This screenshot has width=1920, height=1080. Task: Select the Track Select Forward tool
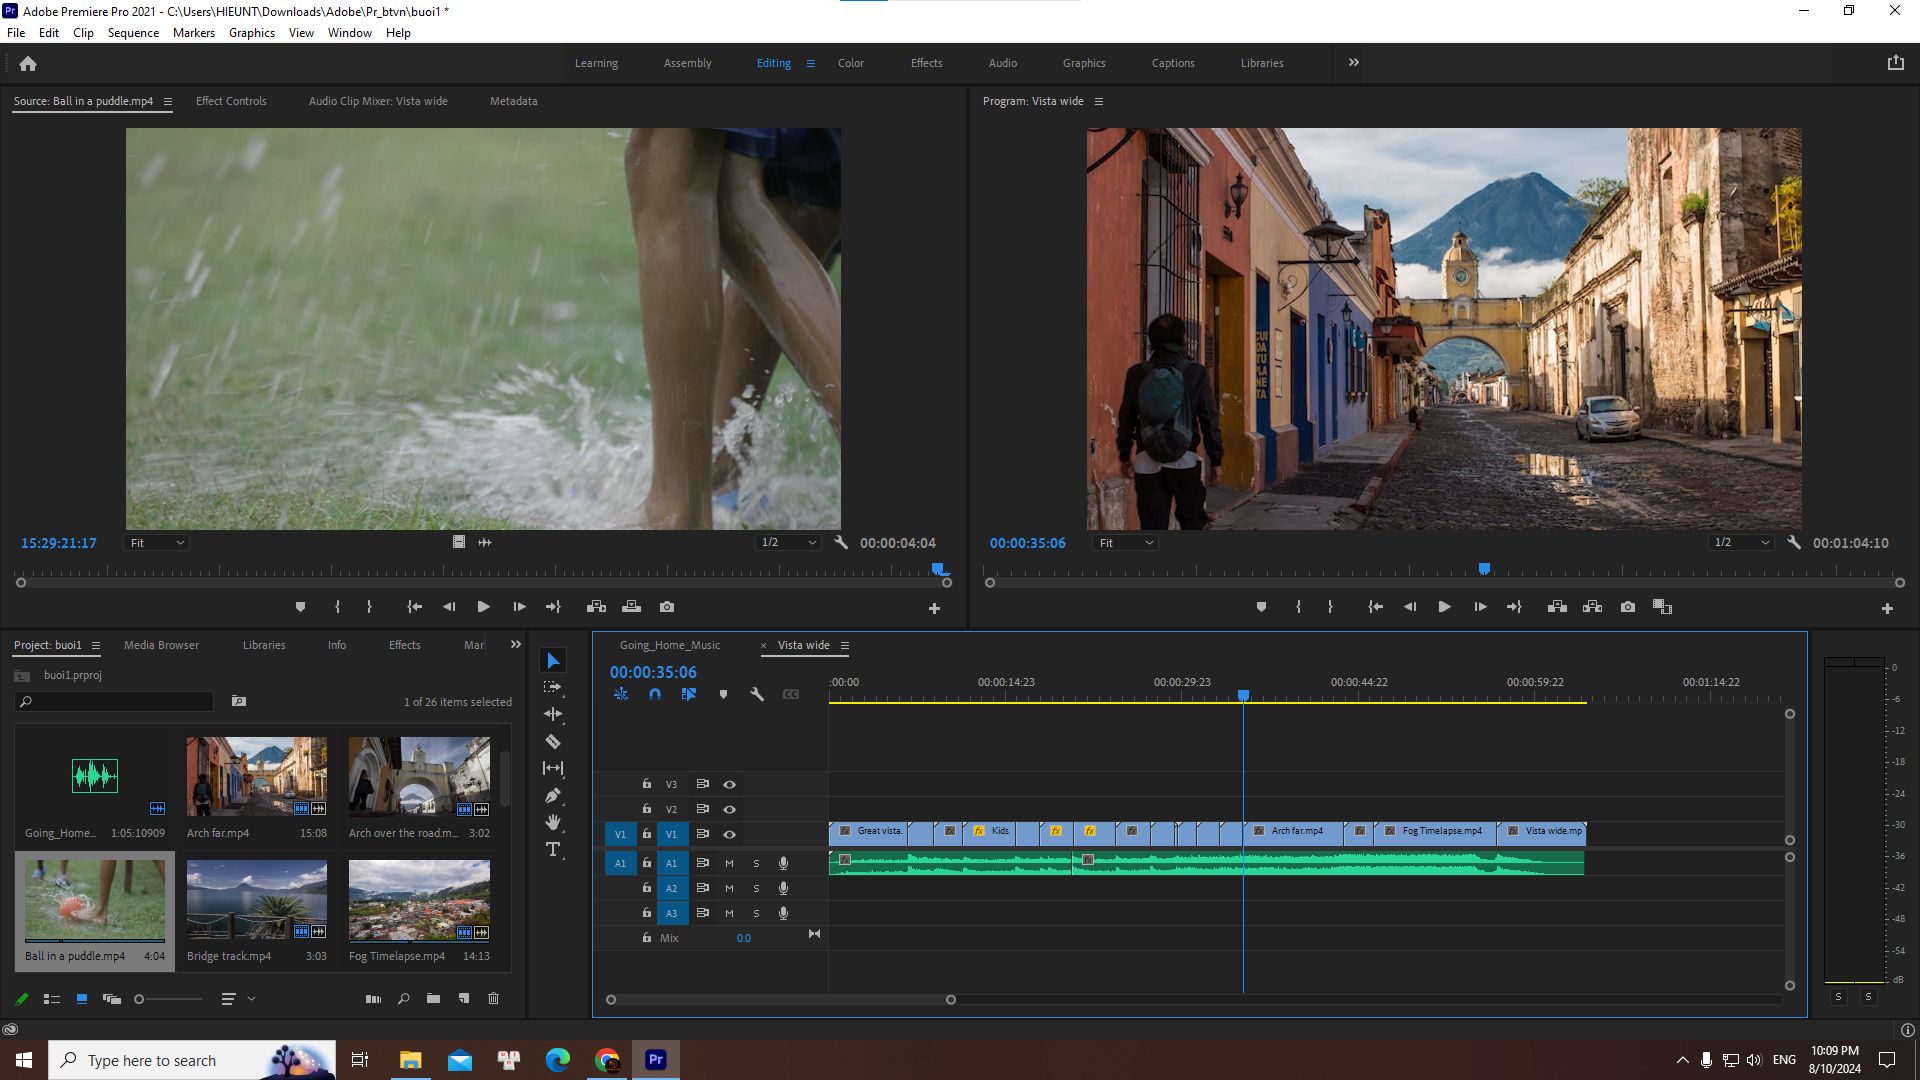pyautogui.click(x=553, y=687)
